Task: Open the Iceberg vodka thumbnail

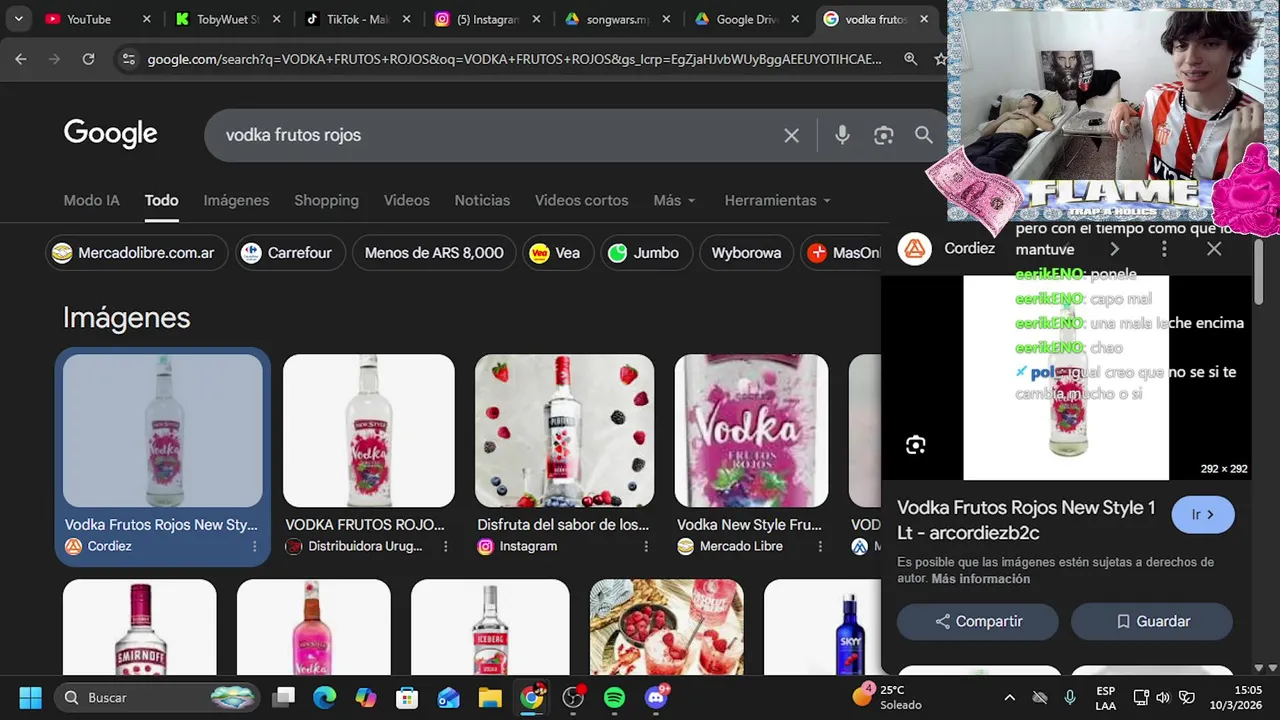Action: [x=490, y=627]
